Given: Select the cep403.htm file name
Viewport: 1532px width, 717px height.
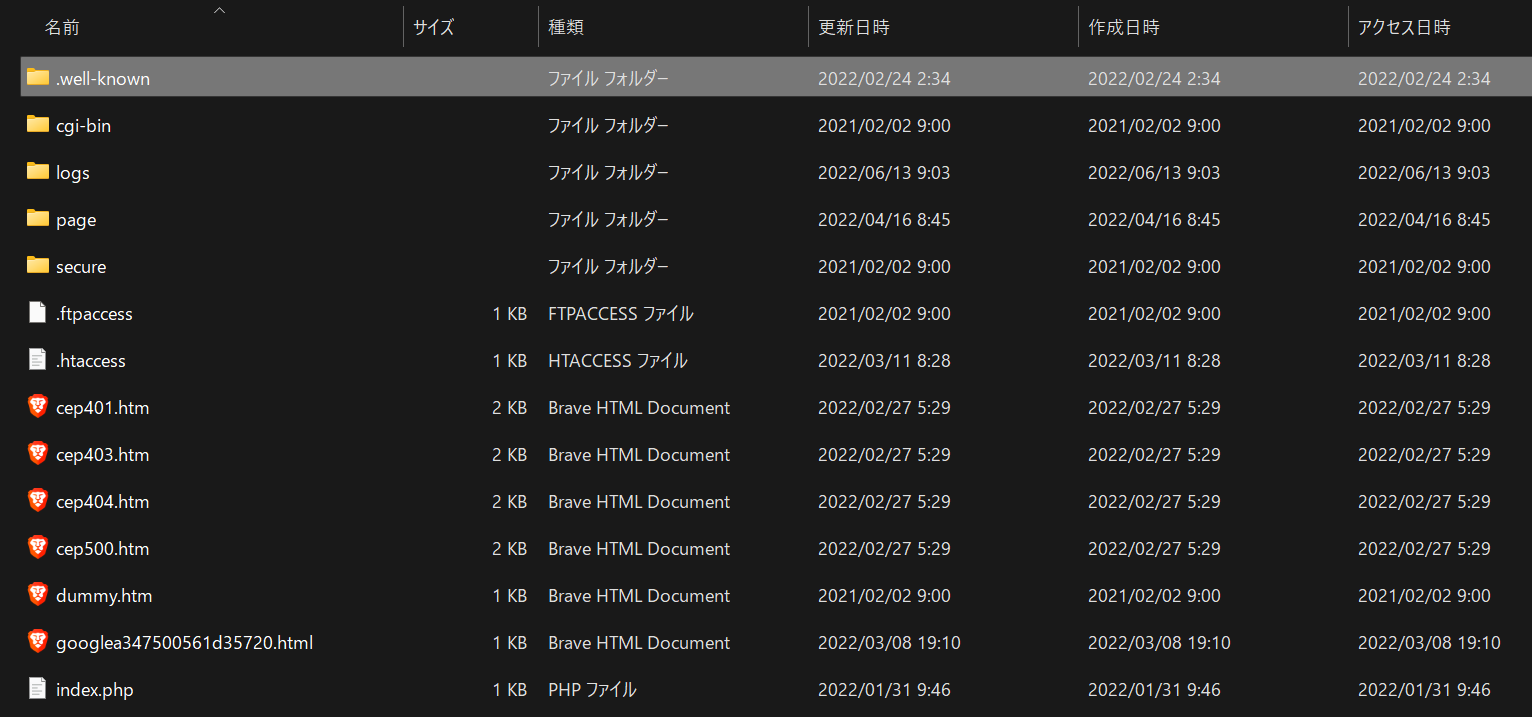Looking at the screenshot, I should pyautogui.click(x=103, y=454).
